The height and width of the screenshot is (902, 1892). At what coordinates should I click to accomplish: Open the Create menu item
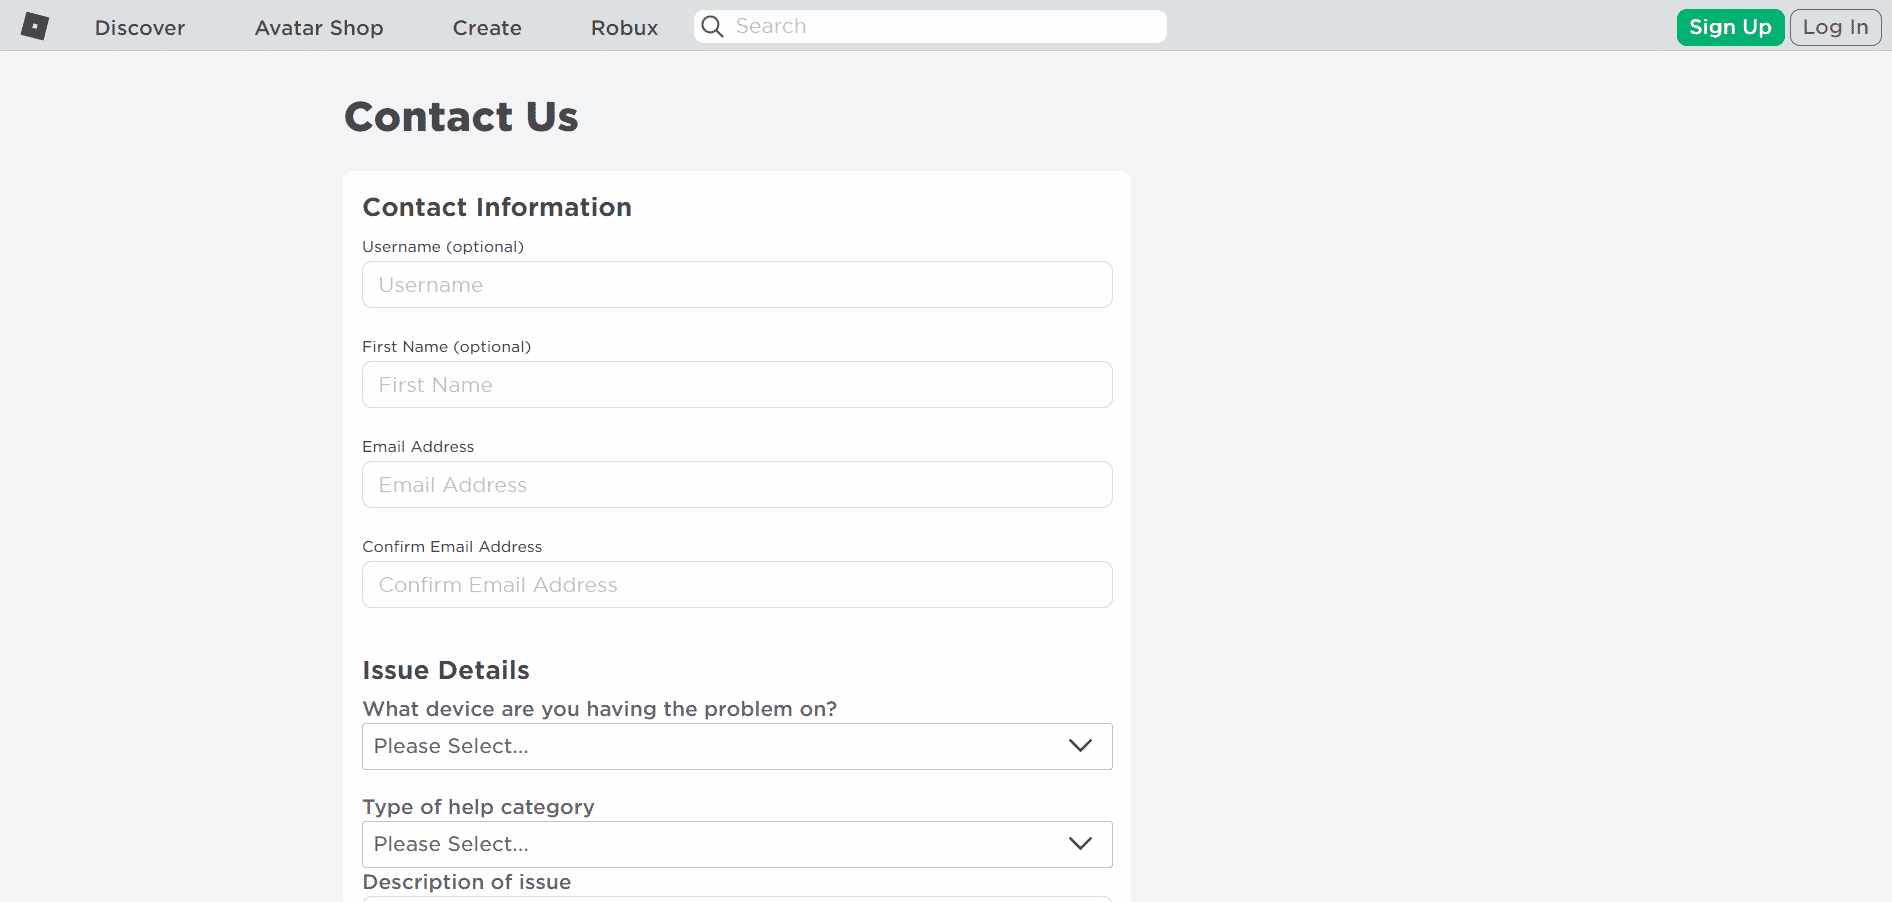tap(487, 28)
